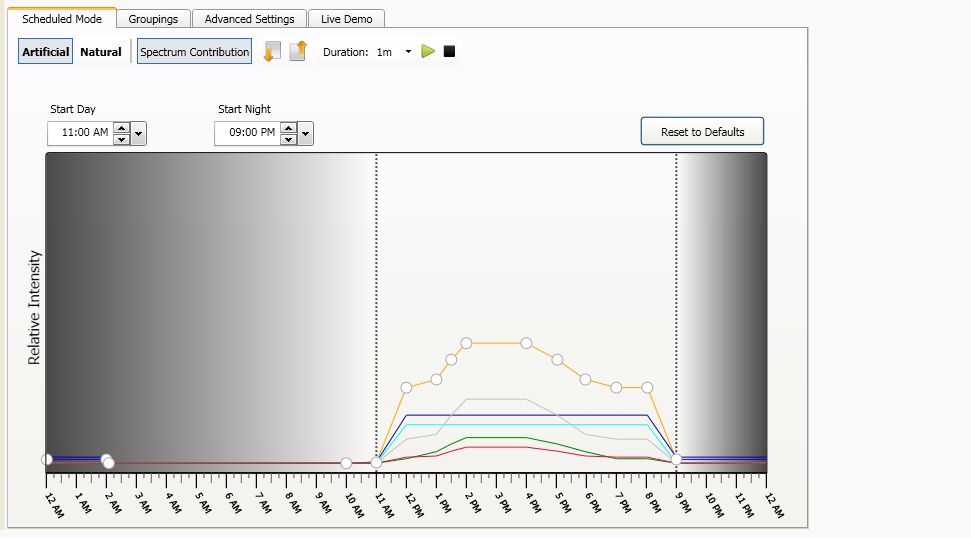Go to the Live Demo tab

pyautogui.click(x=346, y=19)
